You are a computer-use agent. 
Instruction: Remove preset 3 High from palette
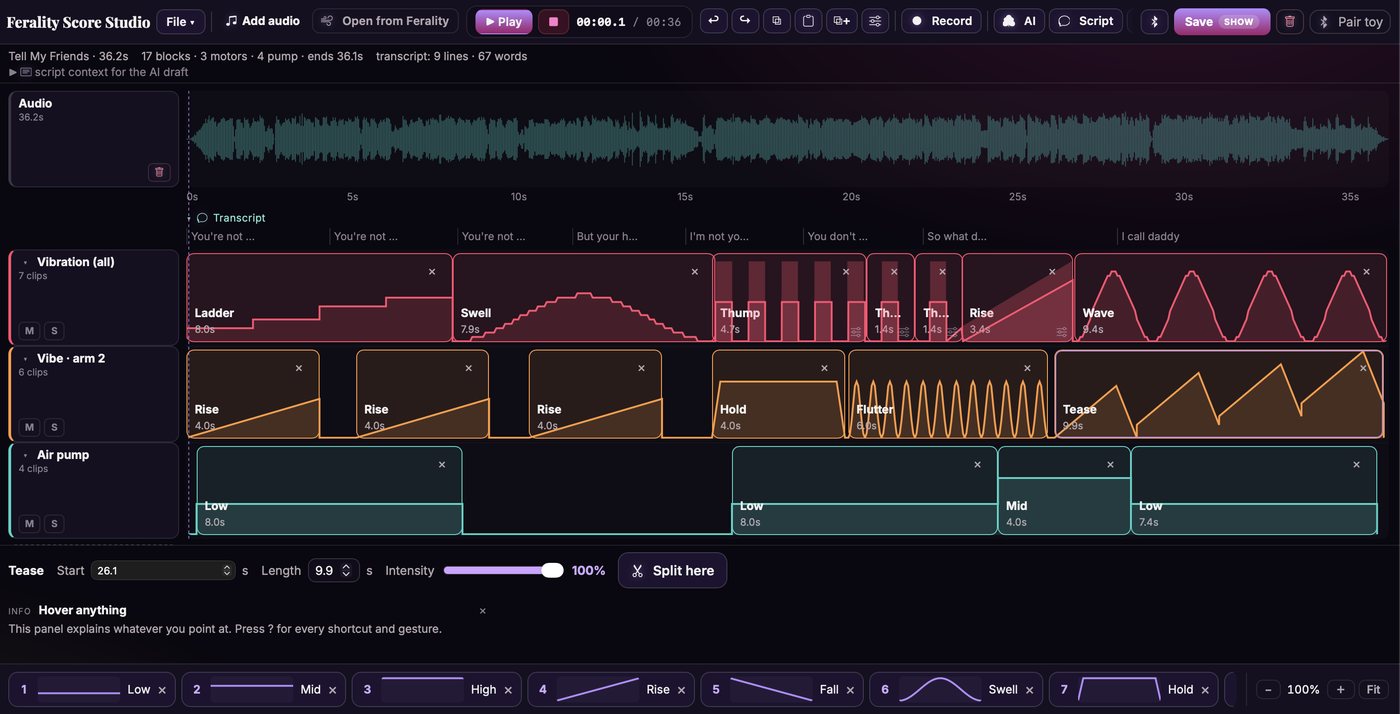508,690
